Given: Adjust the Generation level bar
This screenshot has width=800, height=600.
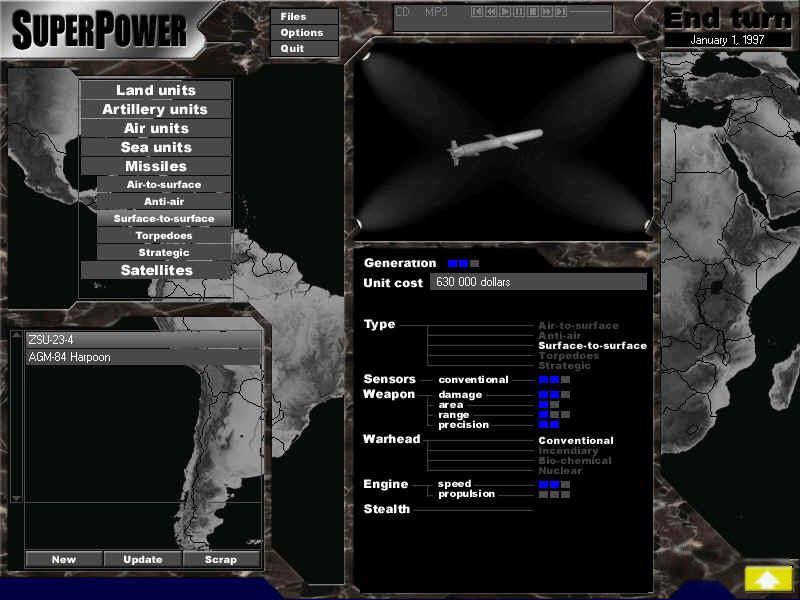Looking at the screenshot, I should click(463, 263).
